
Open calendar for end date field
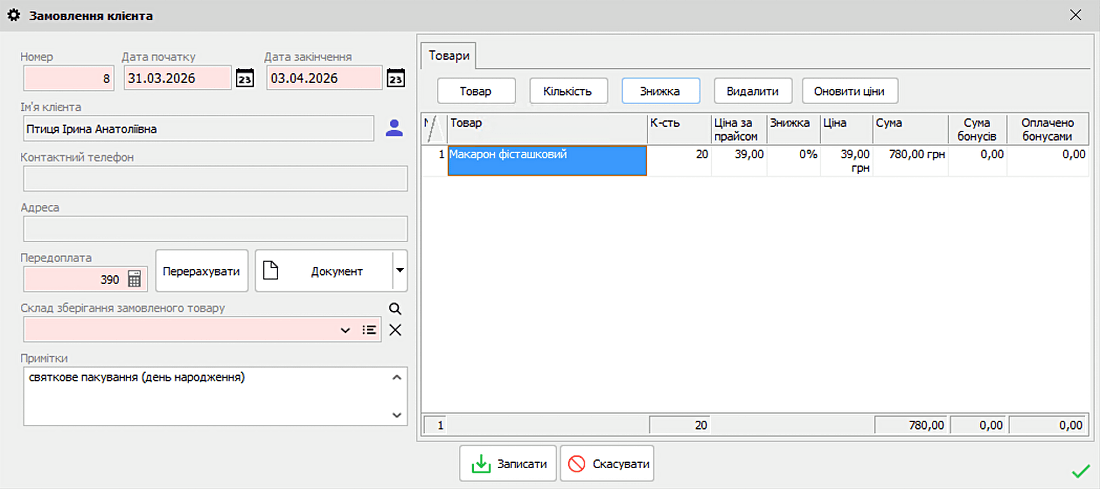coord(396,78)
